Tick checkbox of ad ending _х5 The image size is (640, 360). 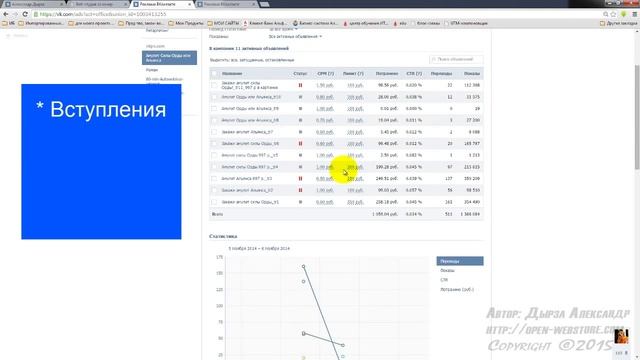point(214,155)
